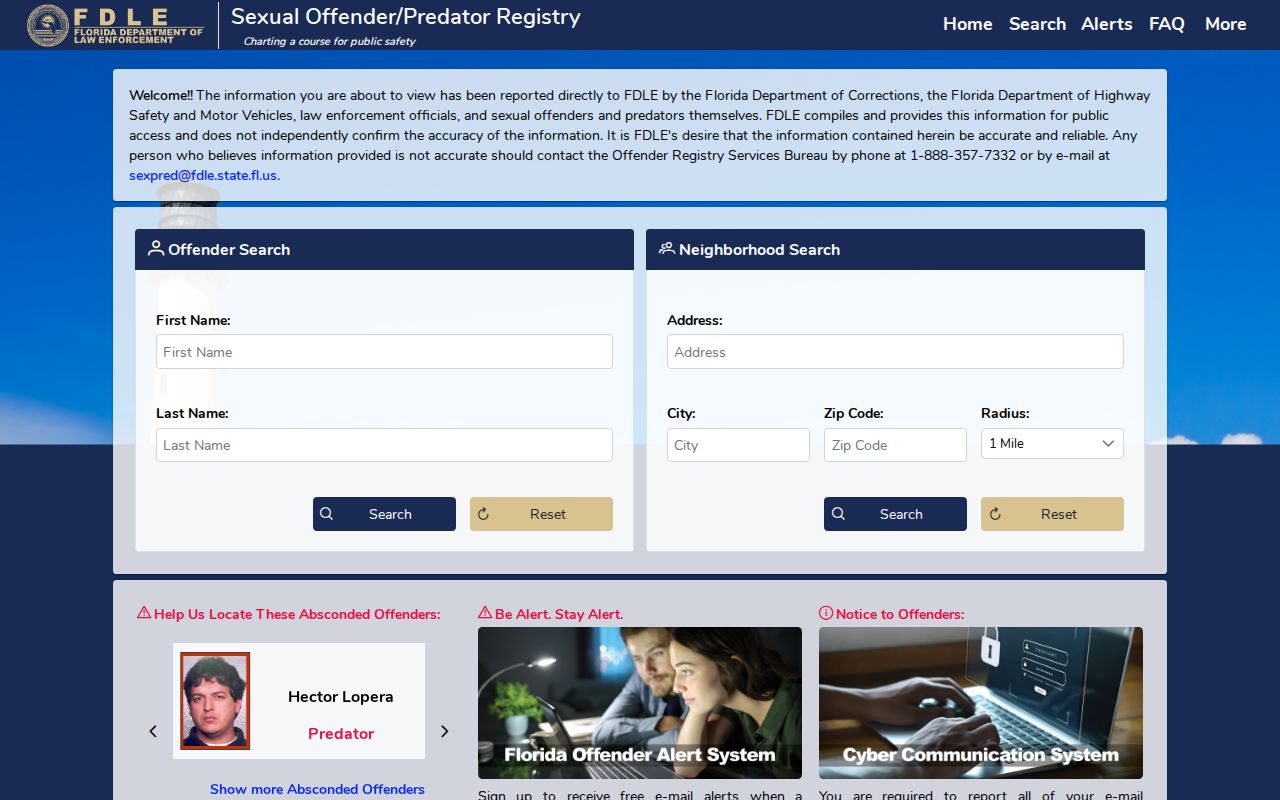
Task: Open the Cyber Communication System image
Action: click(981, 703)
